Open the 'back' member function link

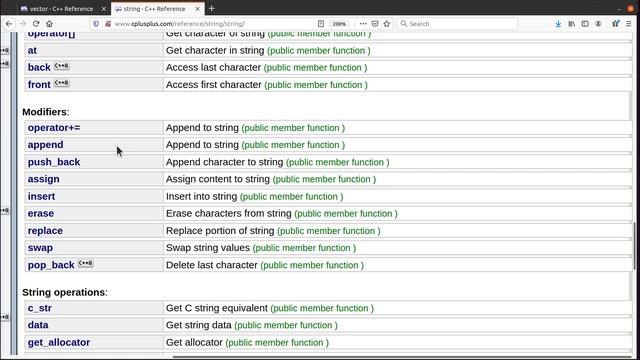coord(39,67)
